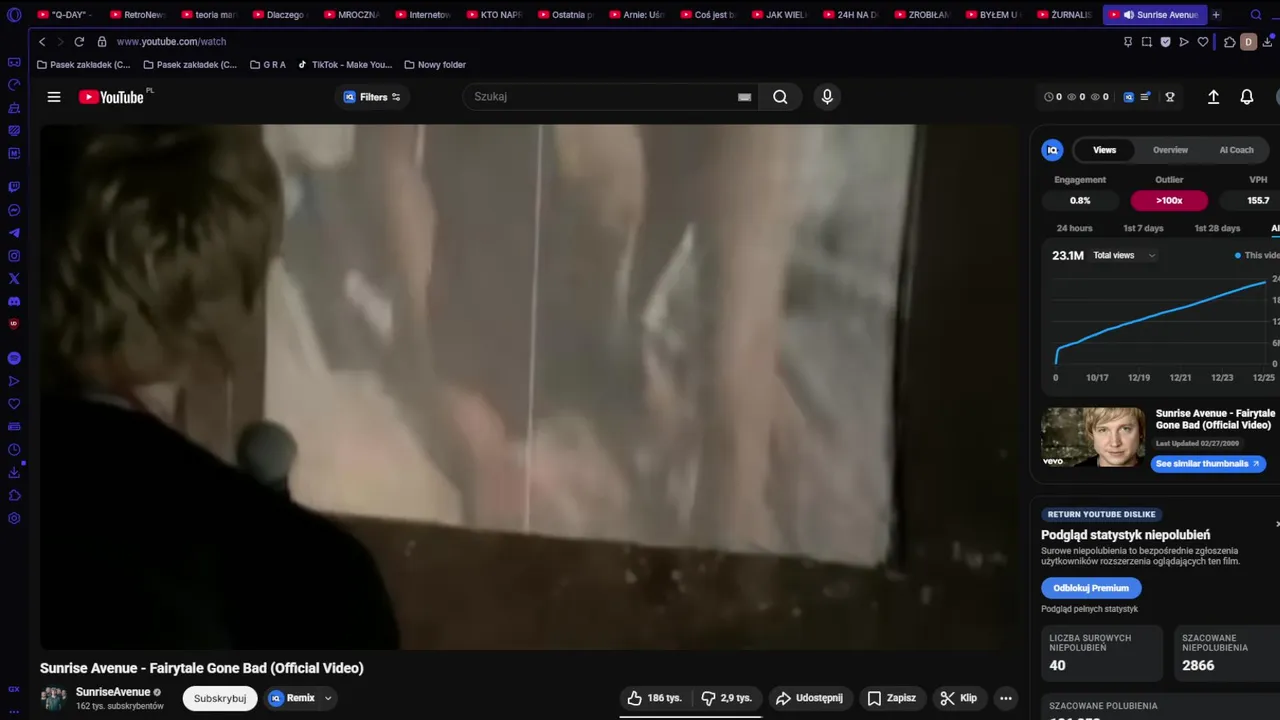Switch to the Overview tab
The width and height of the screenshot is (1280, 720).
tap(1170, 150)
